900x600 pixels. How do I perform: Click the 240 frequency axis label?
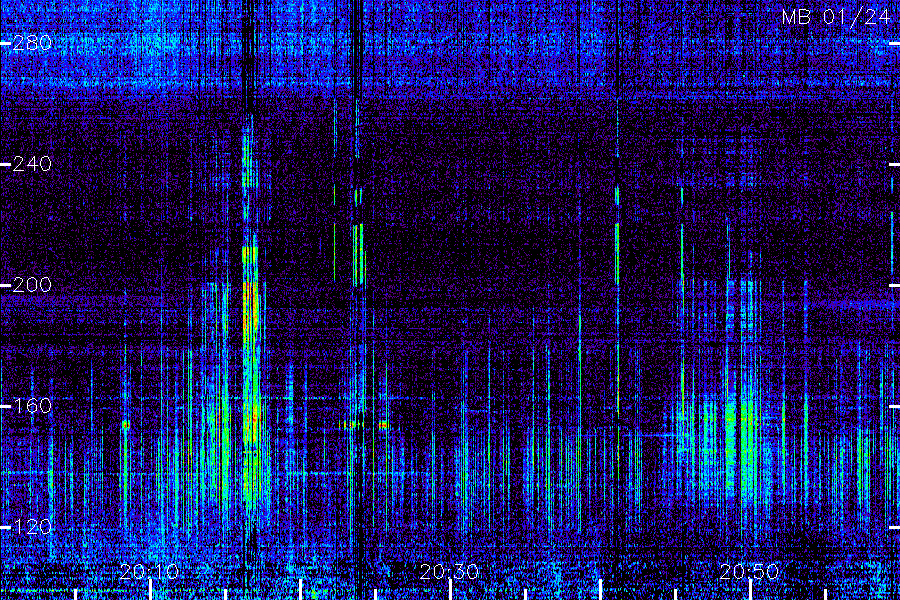(32, 164)
